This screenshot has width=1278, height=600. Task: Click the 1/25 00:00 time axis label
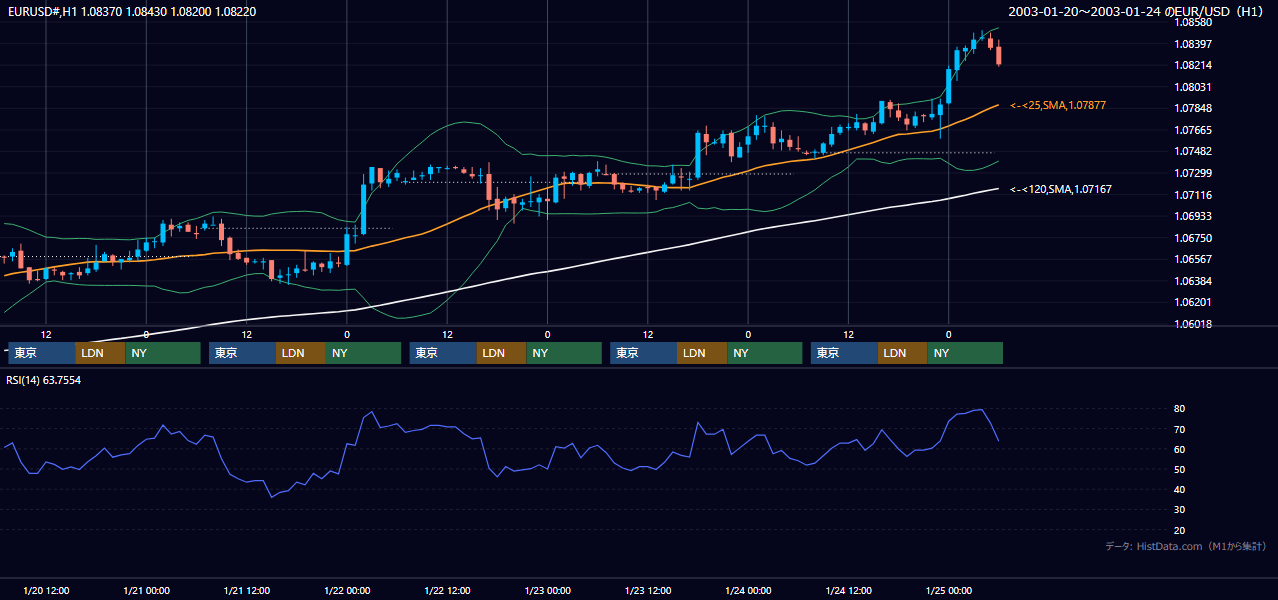click(949, 590)
